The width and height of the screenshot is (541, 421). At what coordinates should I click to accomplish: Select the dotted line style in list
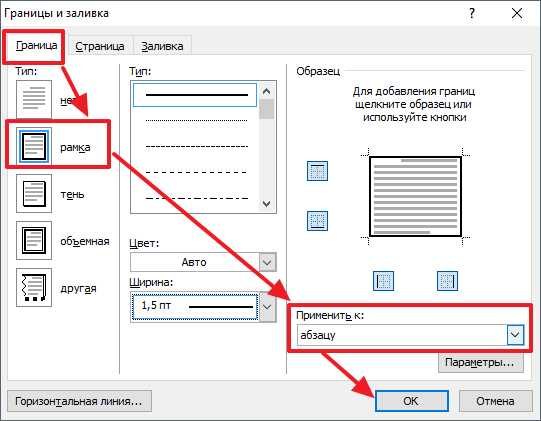[x=195, y=120]
